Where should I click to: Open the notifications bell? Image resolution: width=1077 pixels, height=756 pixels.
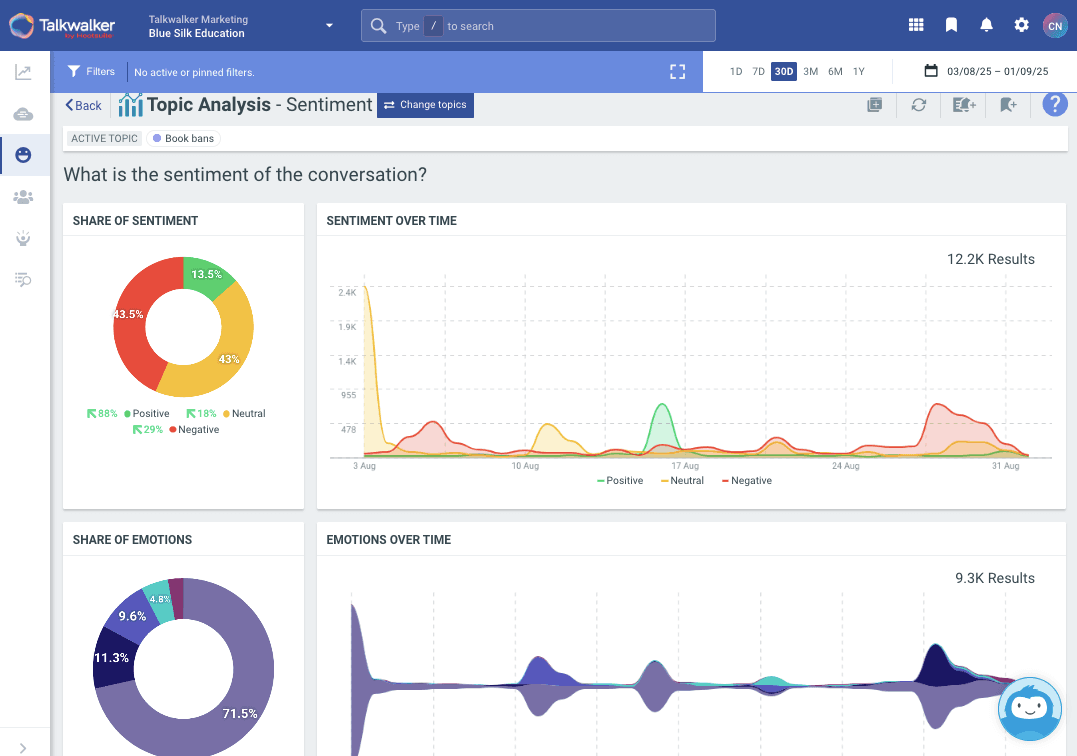[x=986, y=25]
